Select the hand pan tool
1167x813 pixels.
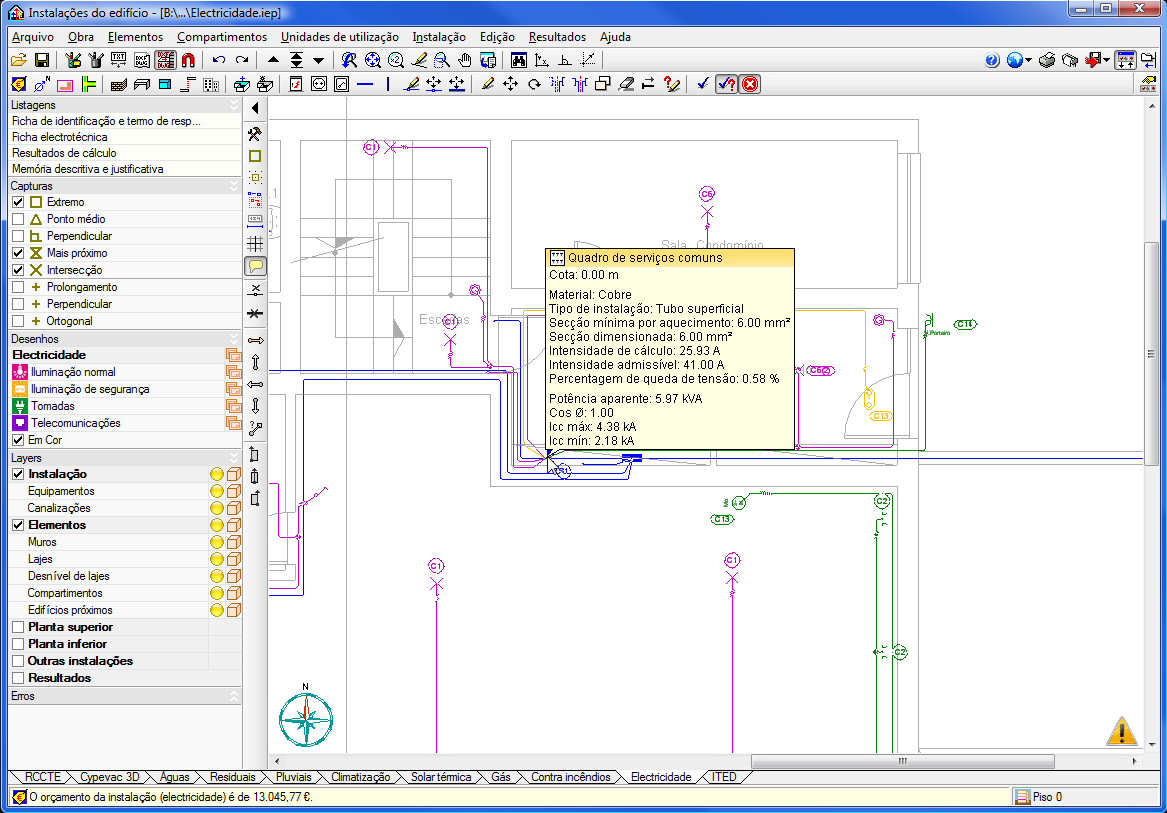click(x=464, y=60)
